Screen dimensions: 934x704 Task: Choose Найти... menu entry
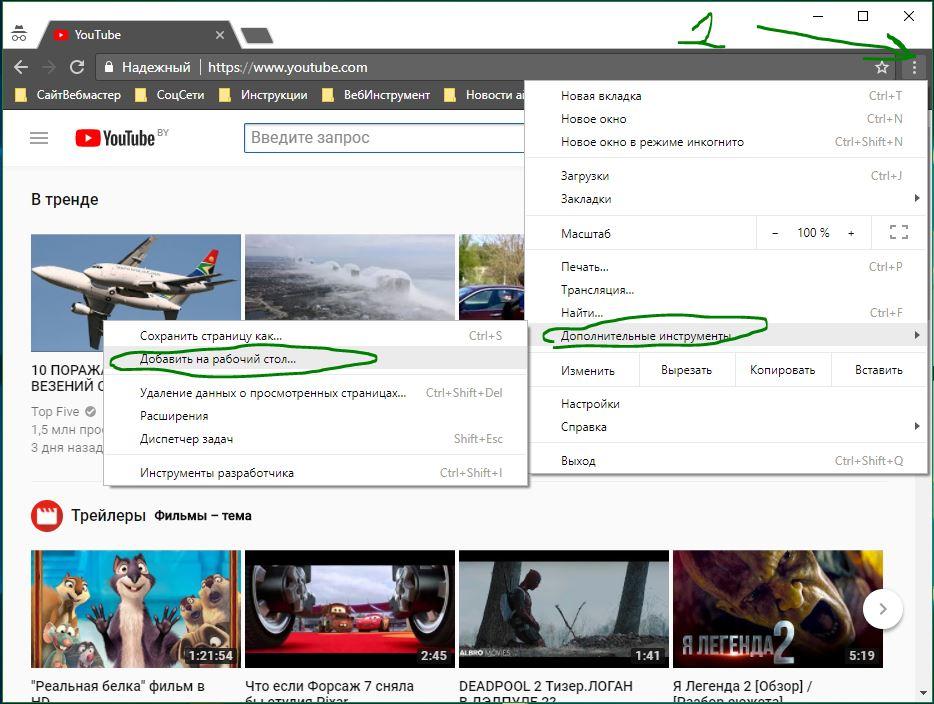(x=726, y=313)
